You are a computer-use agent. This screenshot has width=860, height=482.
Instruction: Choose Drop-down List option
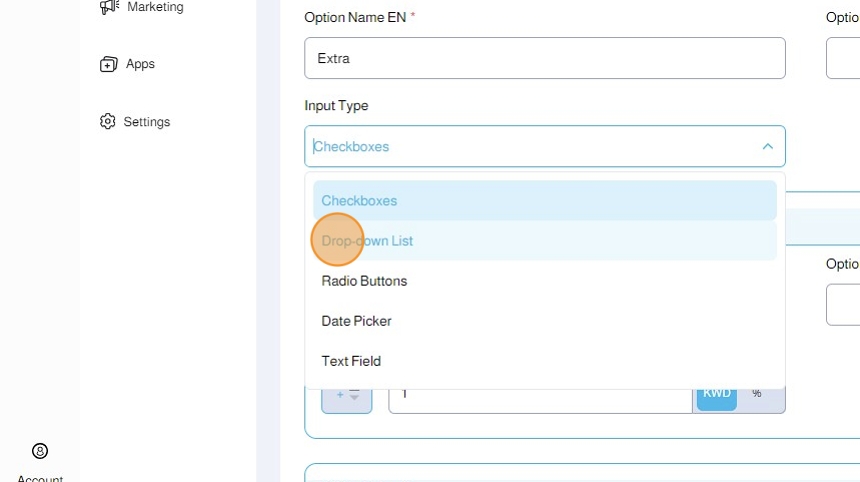point(545,241)
